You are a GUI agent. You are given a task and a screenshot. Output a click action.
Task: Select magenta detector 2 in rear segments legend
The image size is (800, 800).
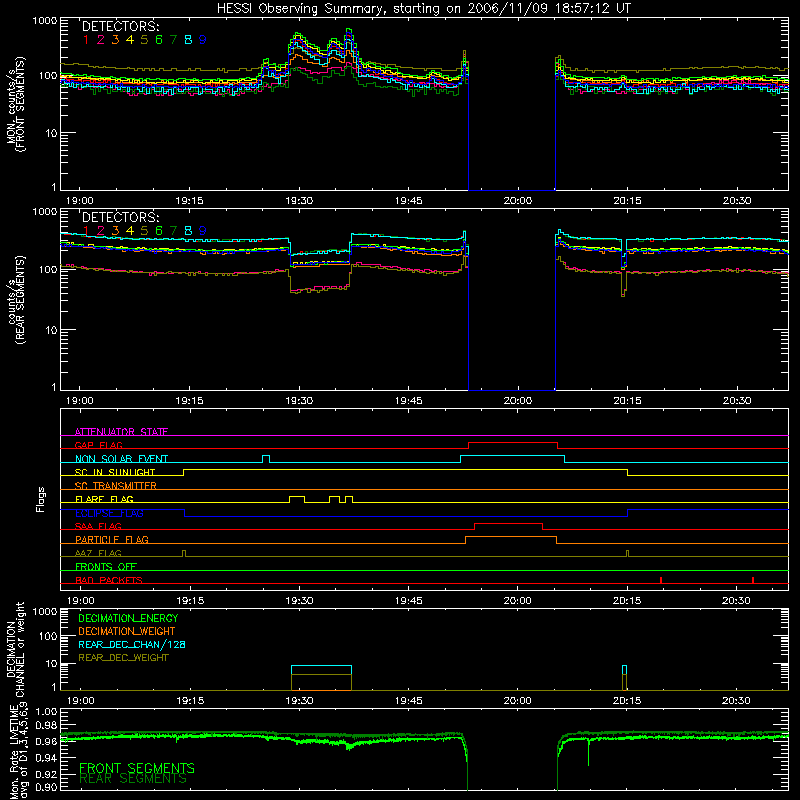click(x=101, y=230)
